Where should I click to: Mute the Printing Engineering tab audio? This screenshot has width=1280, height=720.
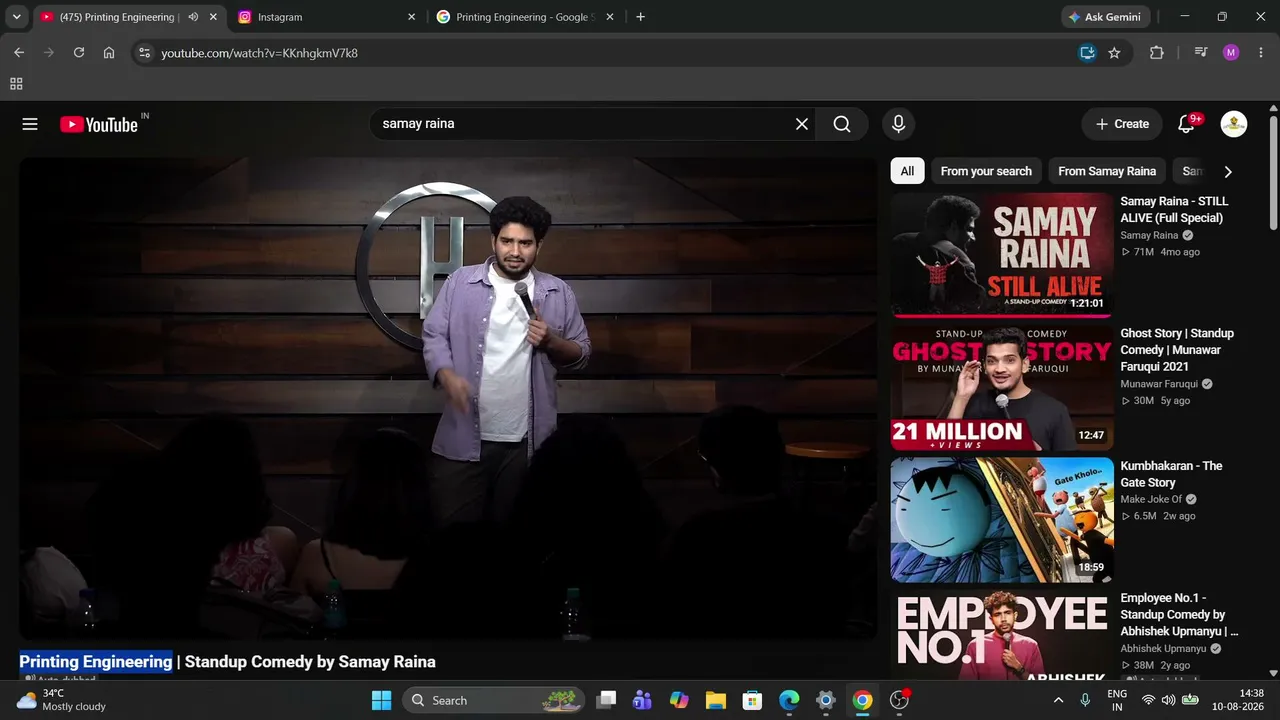pyautogui.click(x=193, y=17)
